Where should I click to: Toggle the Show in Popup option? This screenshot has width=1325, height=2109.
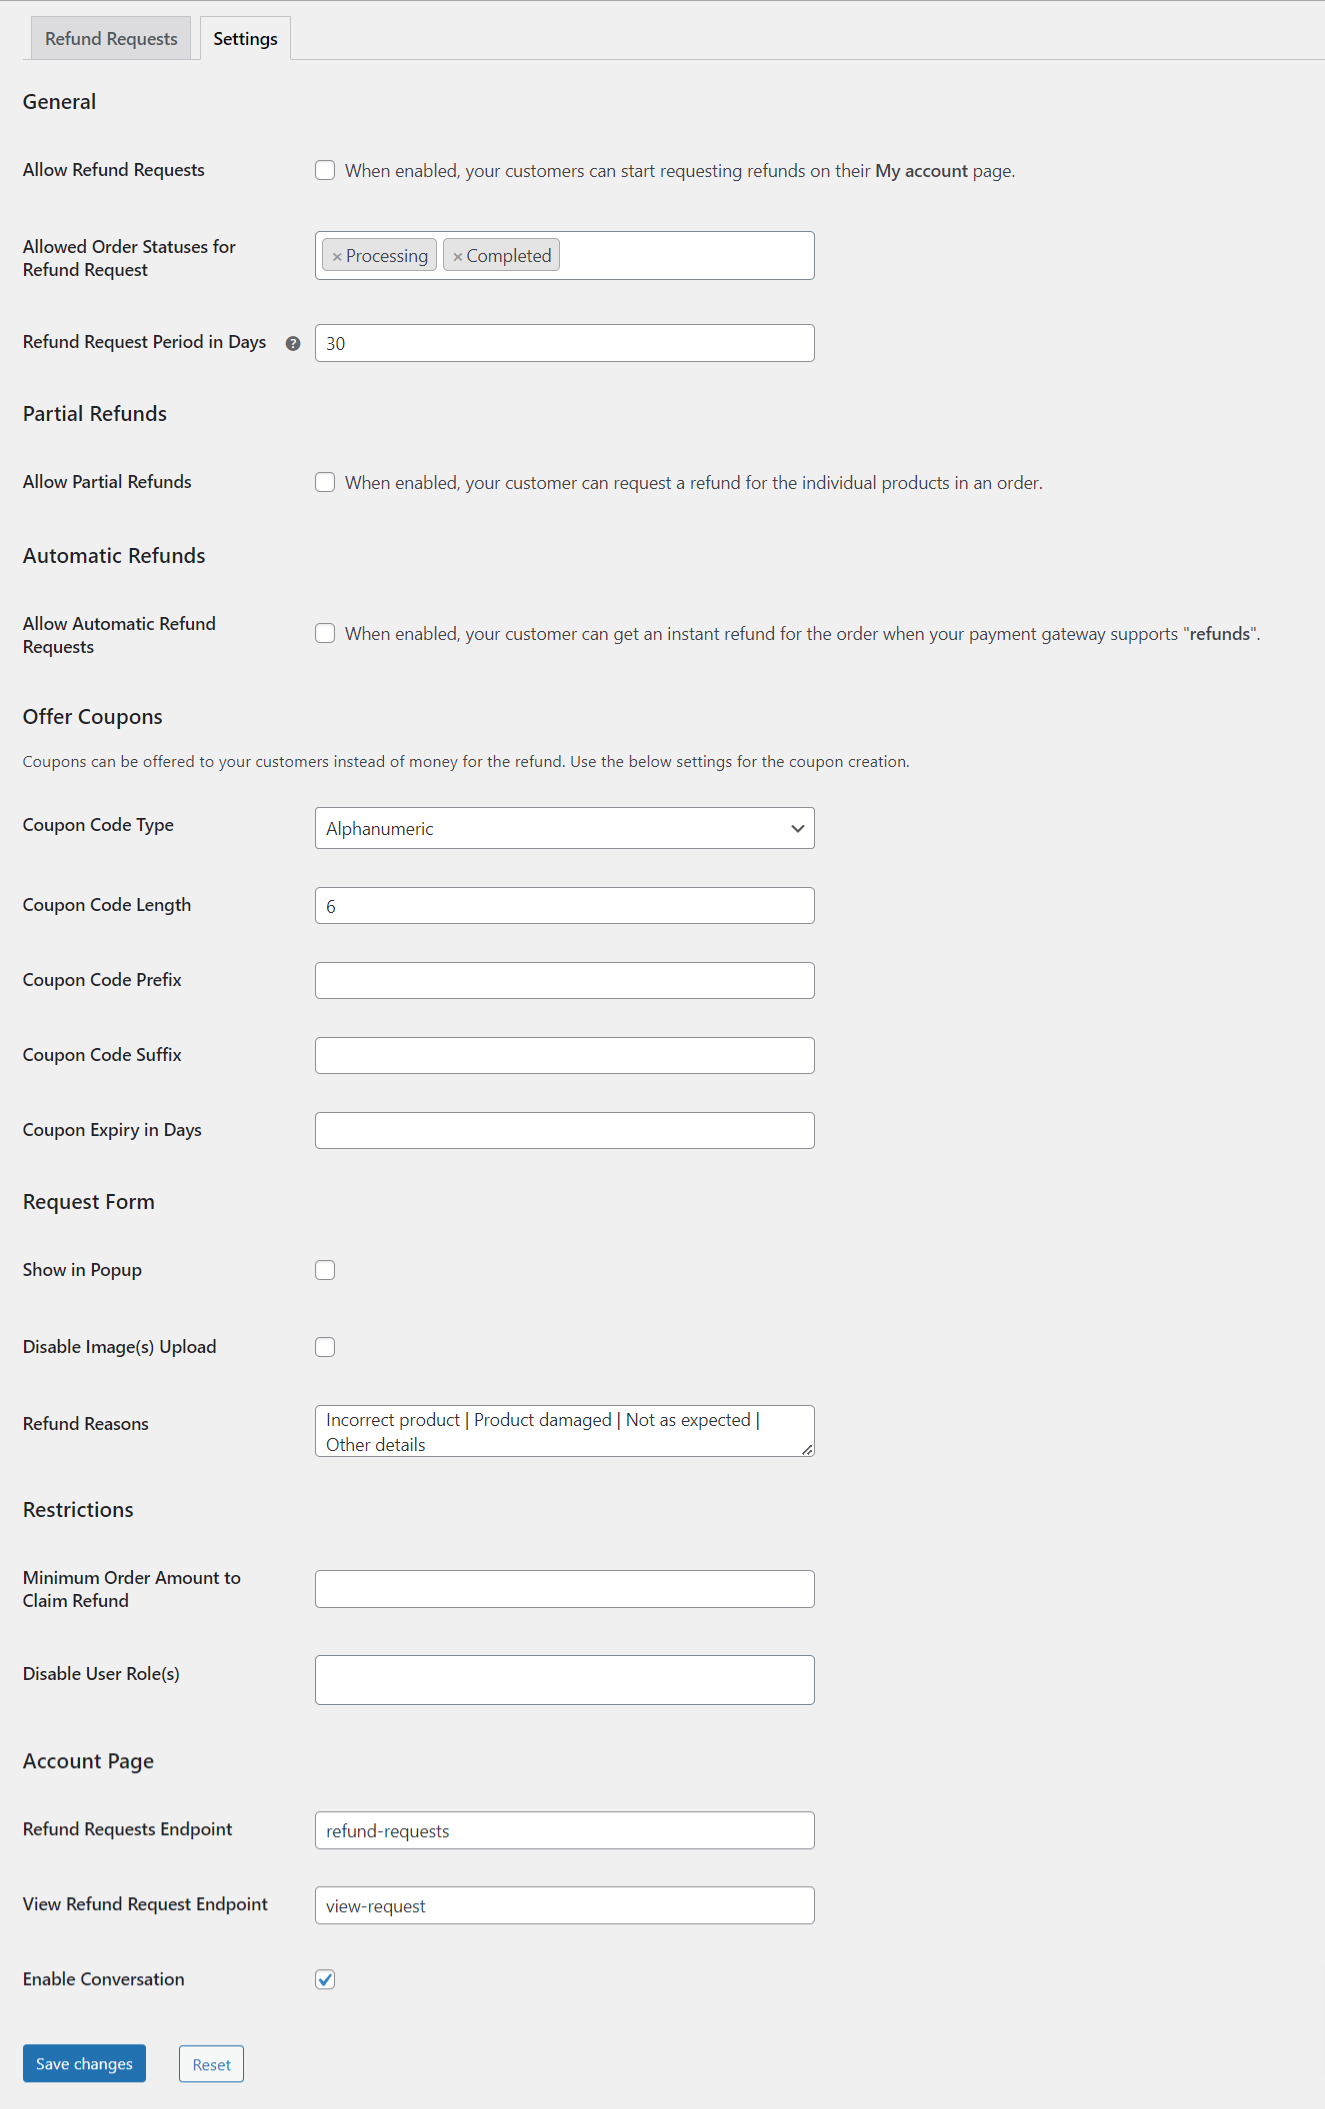click(324, 1269)
